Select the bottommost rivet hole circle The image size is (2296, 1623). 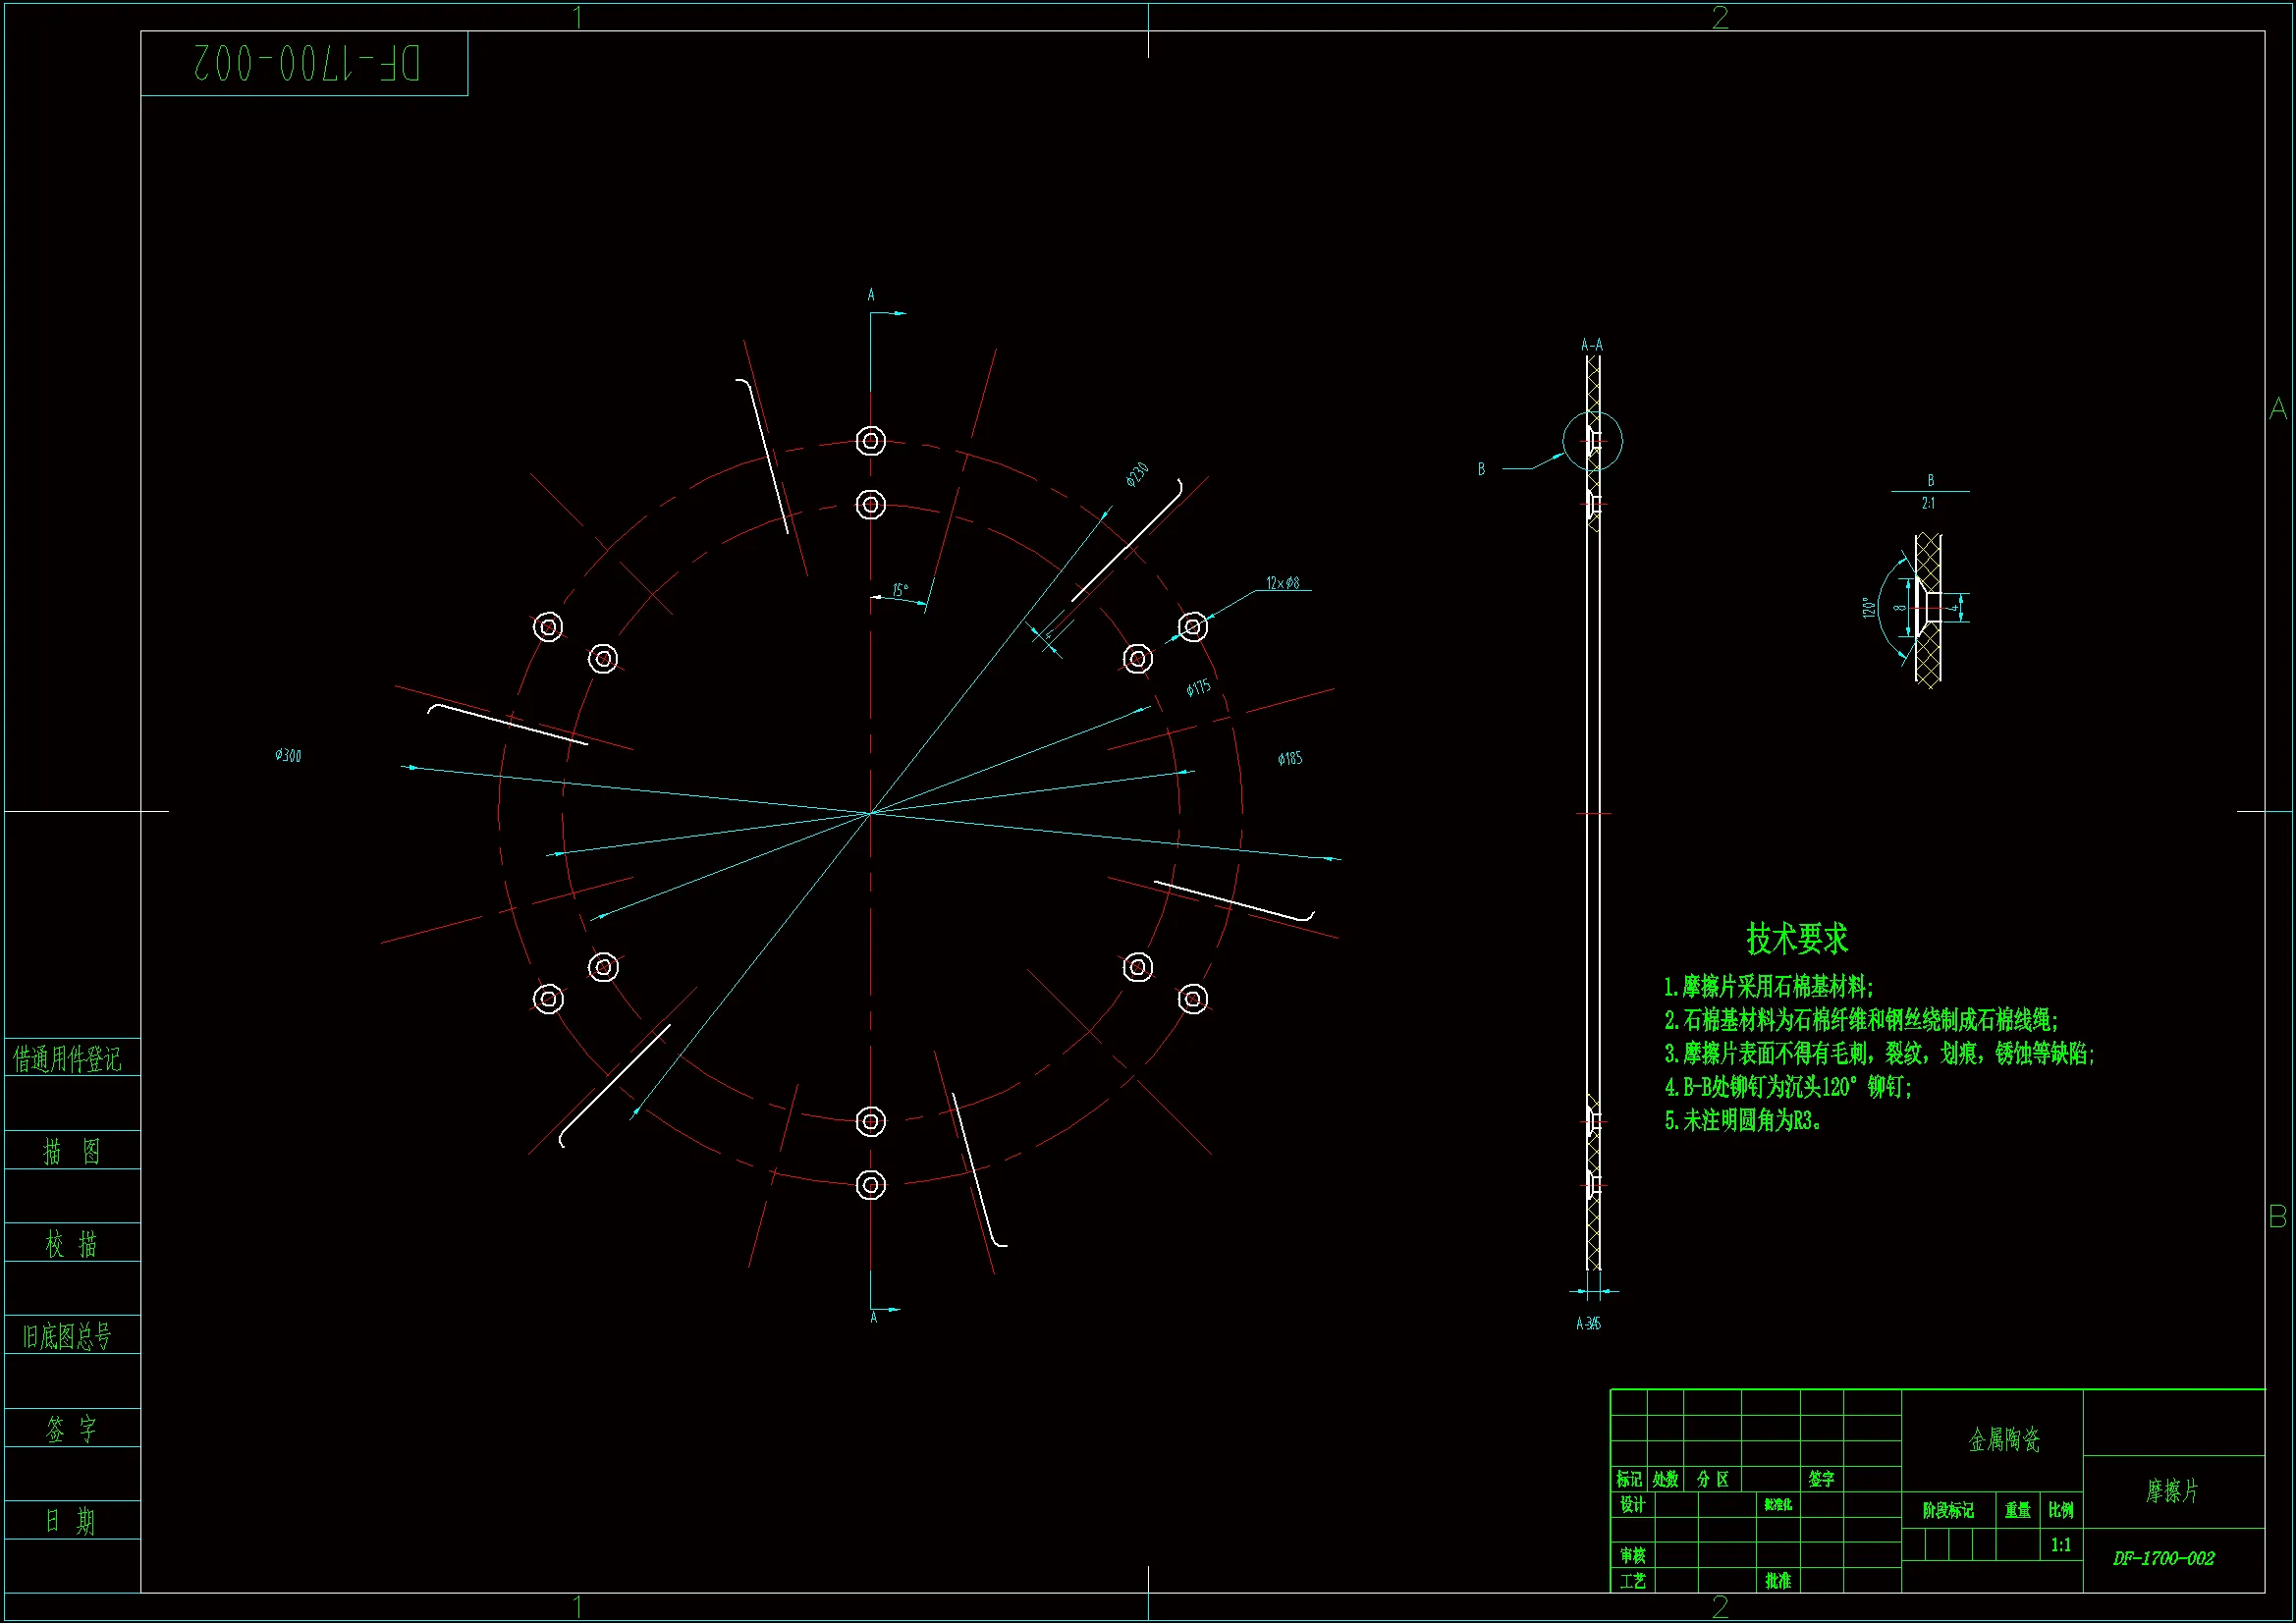870,1185
